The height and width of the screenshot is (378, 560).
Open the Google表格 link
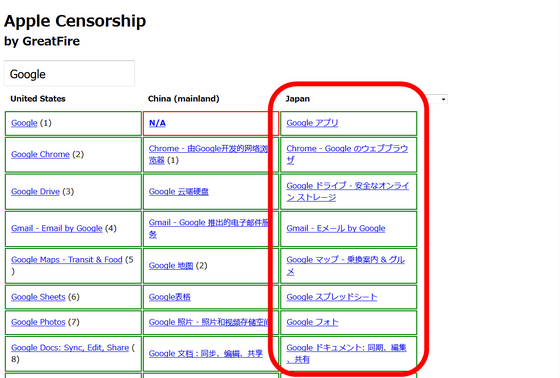pos(170,297)
